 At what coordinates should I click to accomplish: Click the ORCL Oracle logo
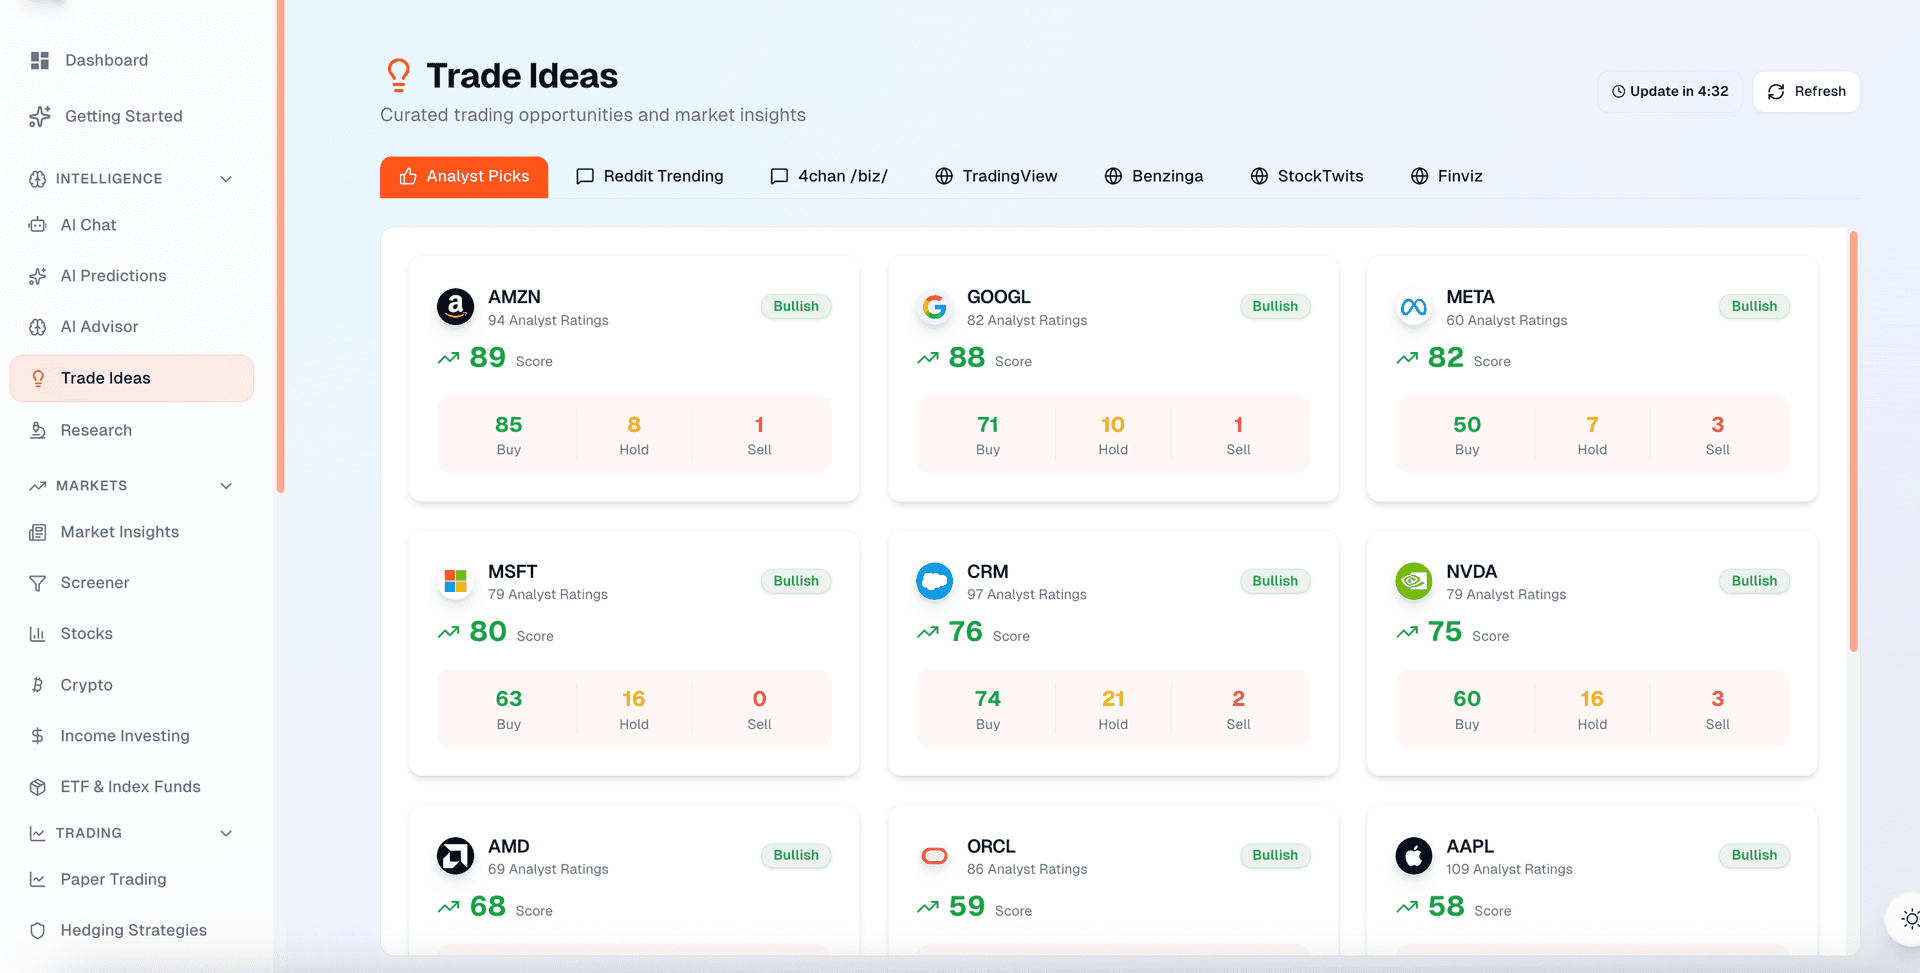pos(935,856)
